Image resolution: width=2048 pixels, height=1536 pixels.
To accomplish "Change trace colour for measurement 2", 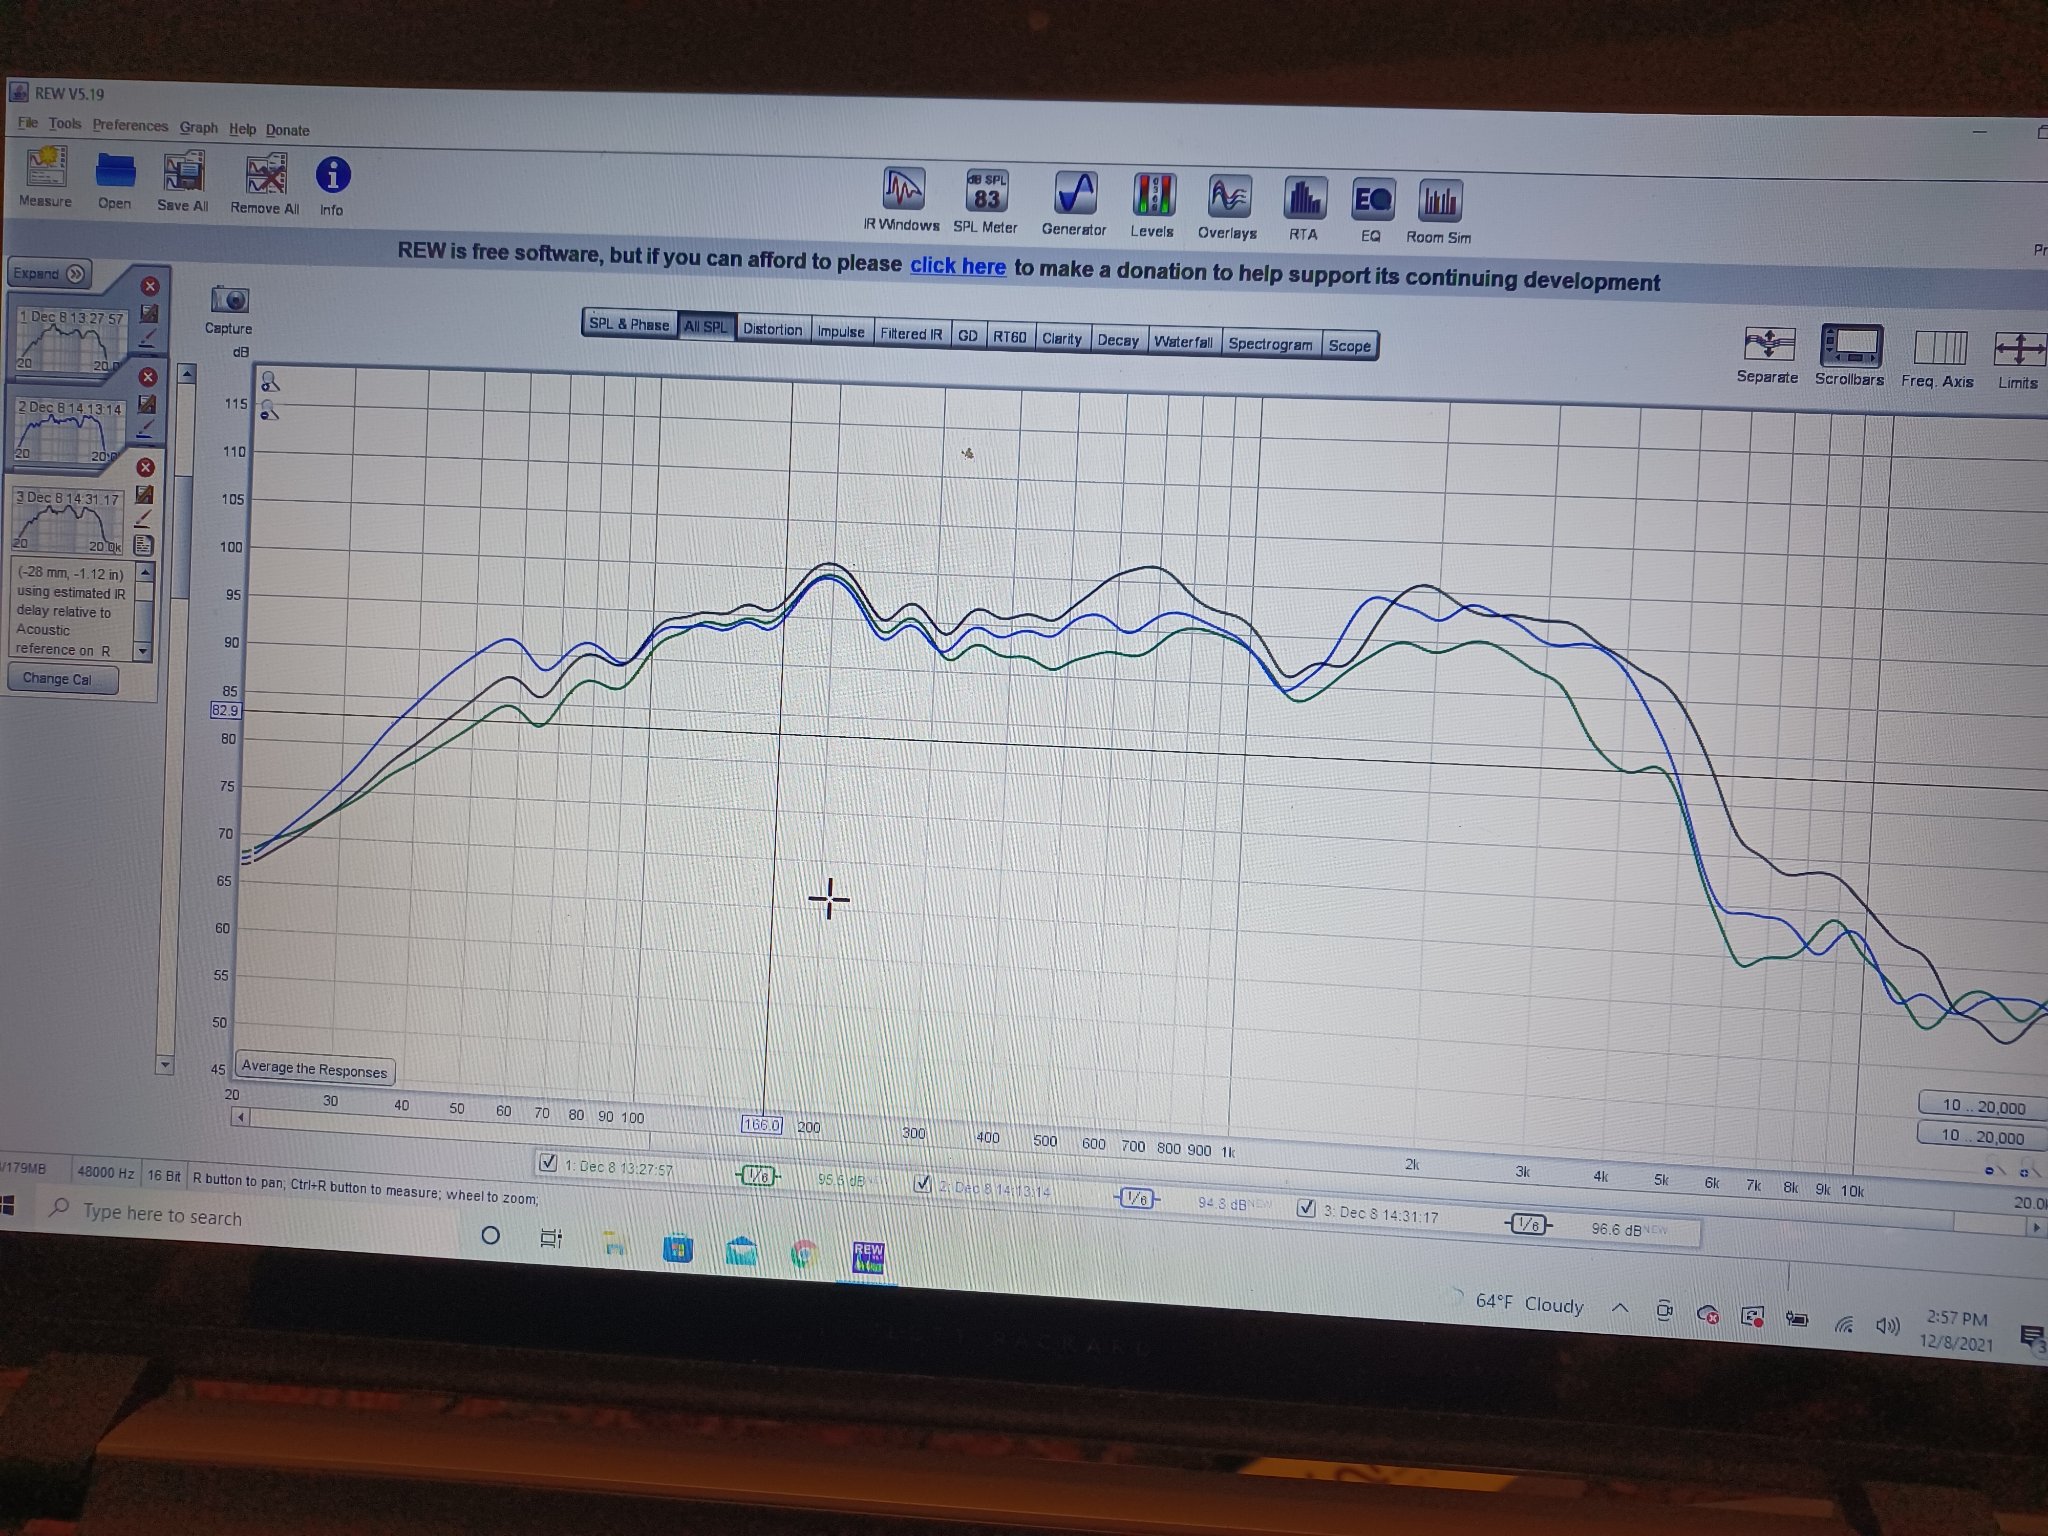I will [146, 428].
